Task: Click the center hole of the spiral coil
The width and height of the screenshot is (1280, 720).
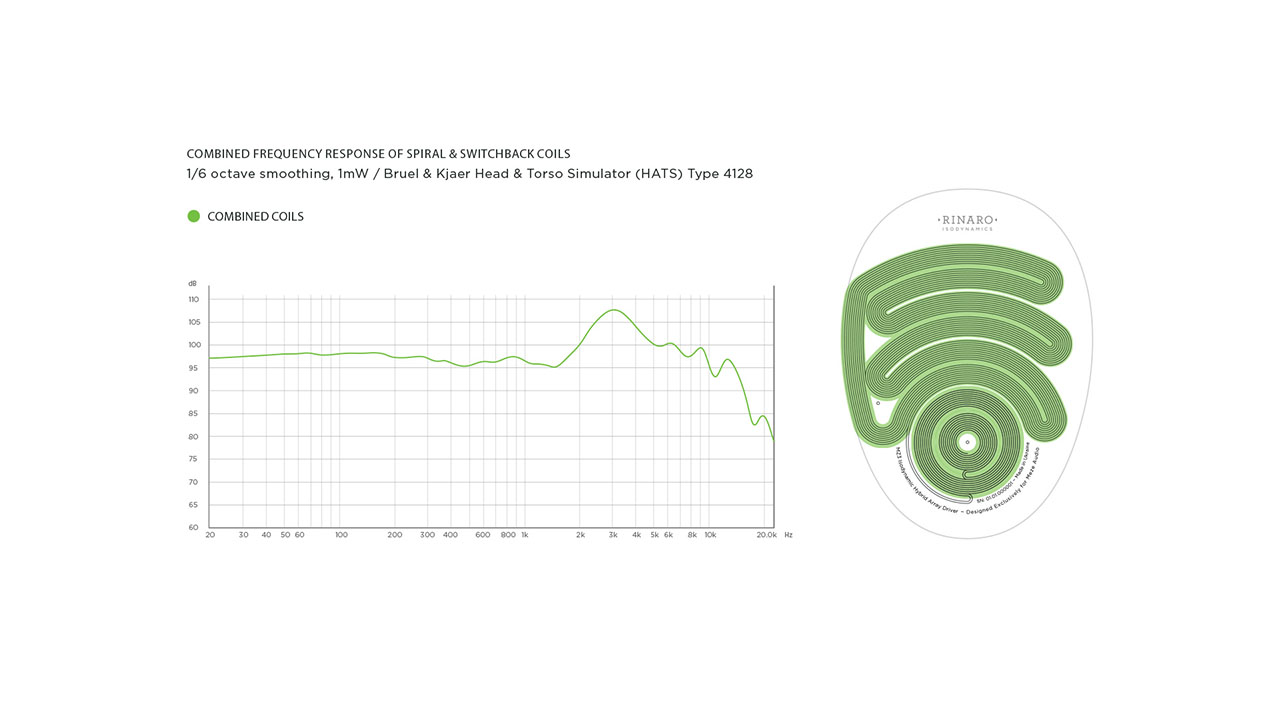Action: click(x=967, y=442)
